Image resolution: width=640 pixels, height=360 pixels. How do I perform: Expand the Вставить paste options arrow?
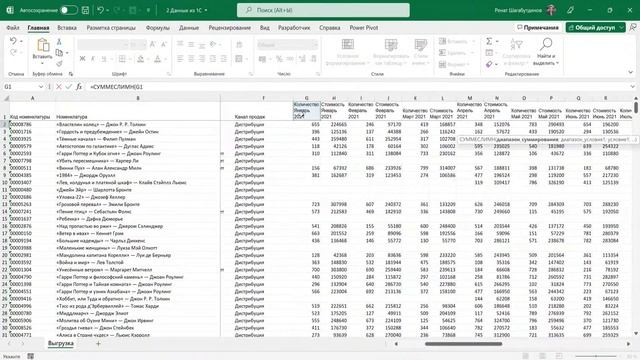[x=42, y=63]
